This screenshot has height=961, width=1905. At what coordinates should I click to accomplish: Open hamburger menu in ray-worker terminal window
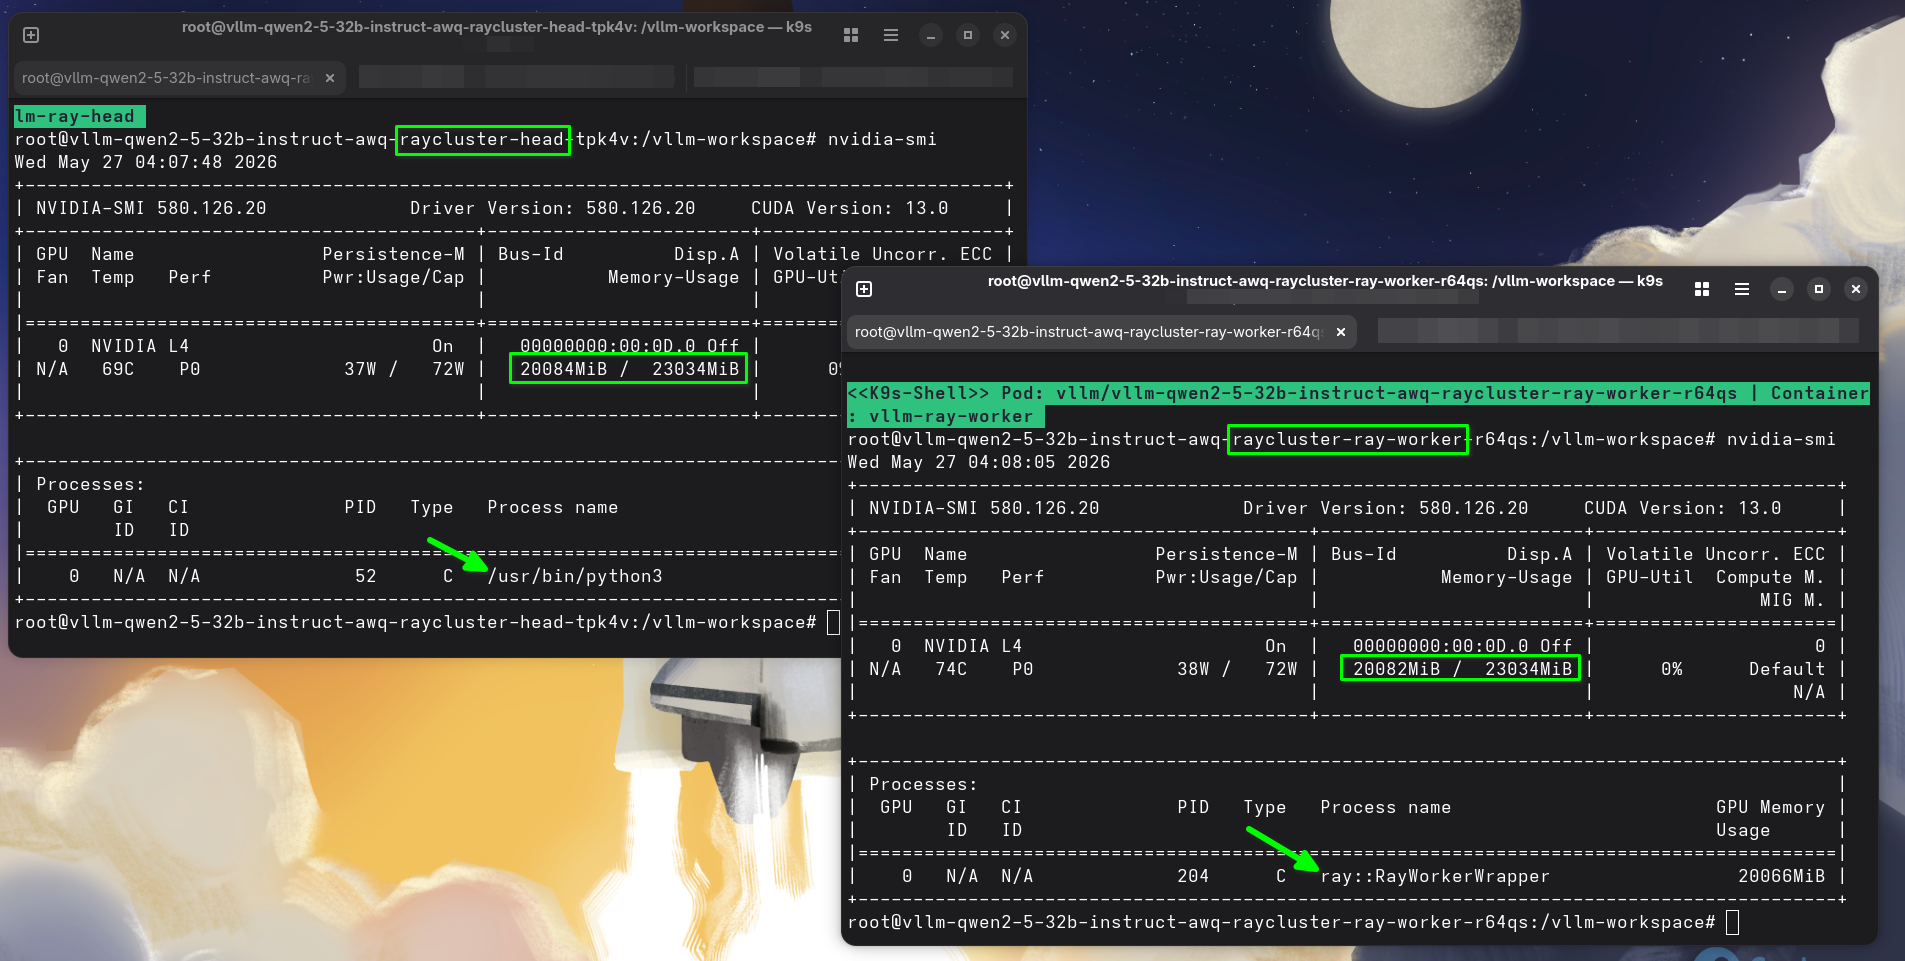(1742, 289)
